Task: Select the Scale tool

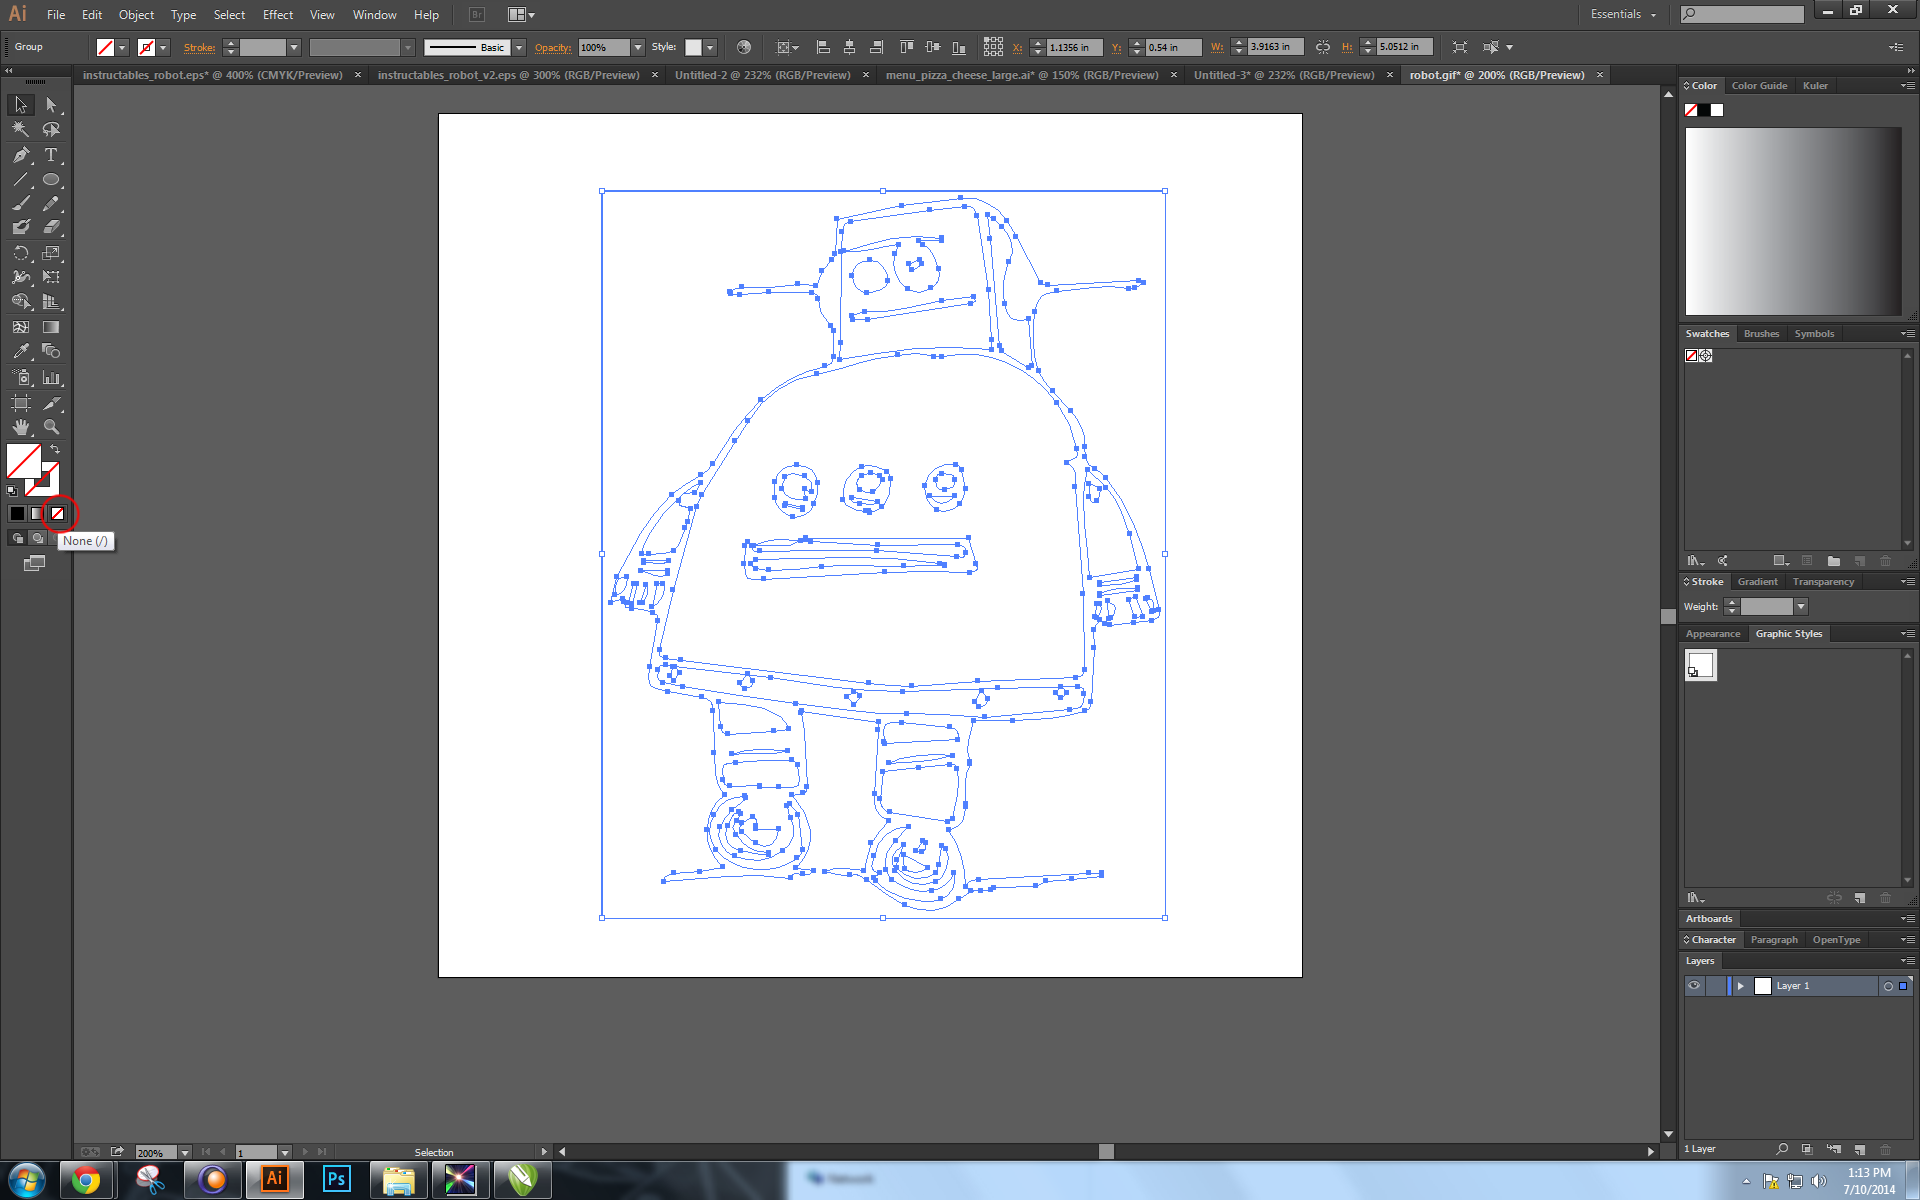Action: point(51,253)
